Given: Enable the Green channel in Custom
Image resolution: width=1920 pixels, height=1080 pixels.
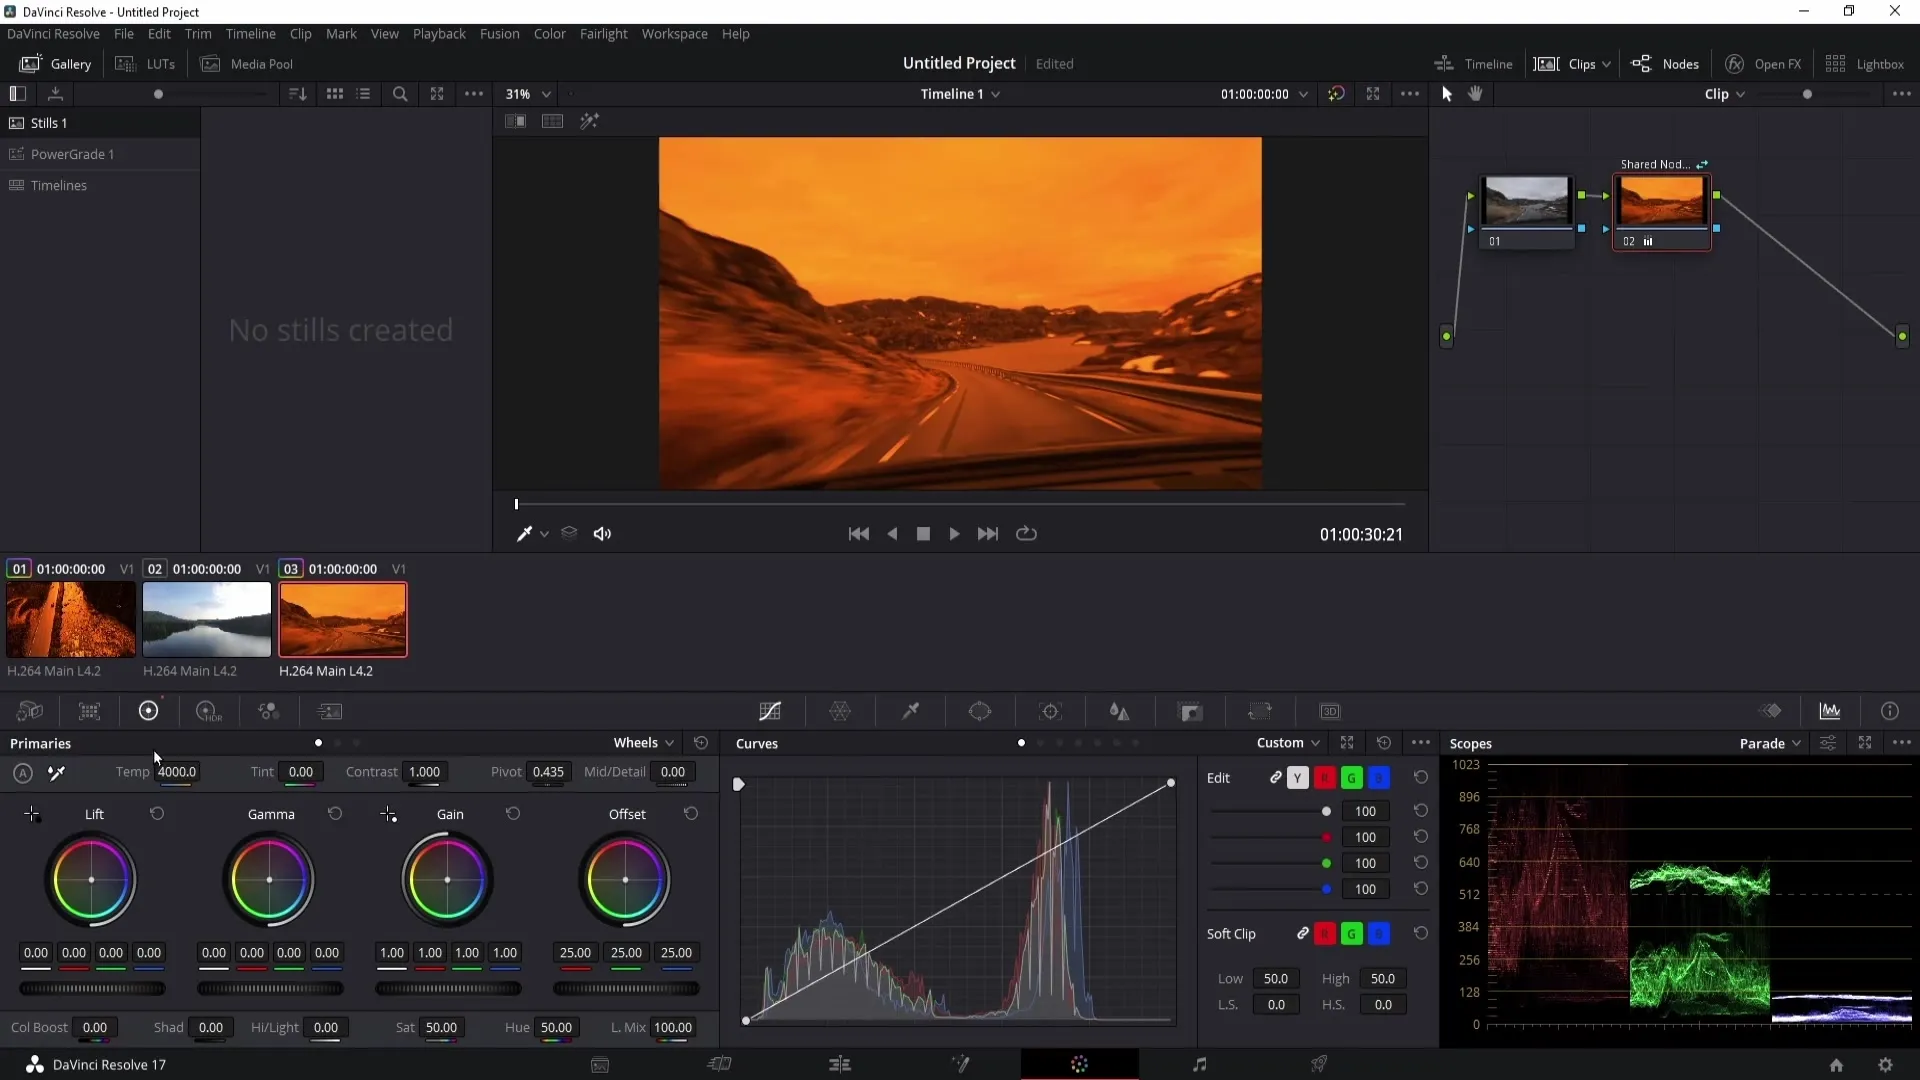Looking at the screenshot, I should click(1350, 777).
